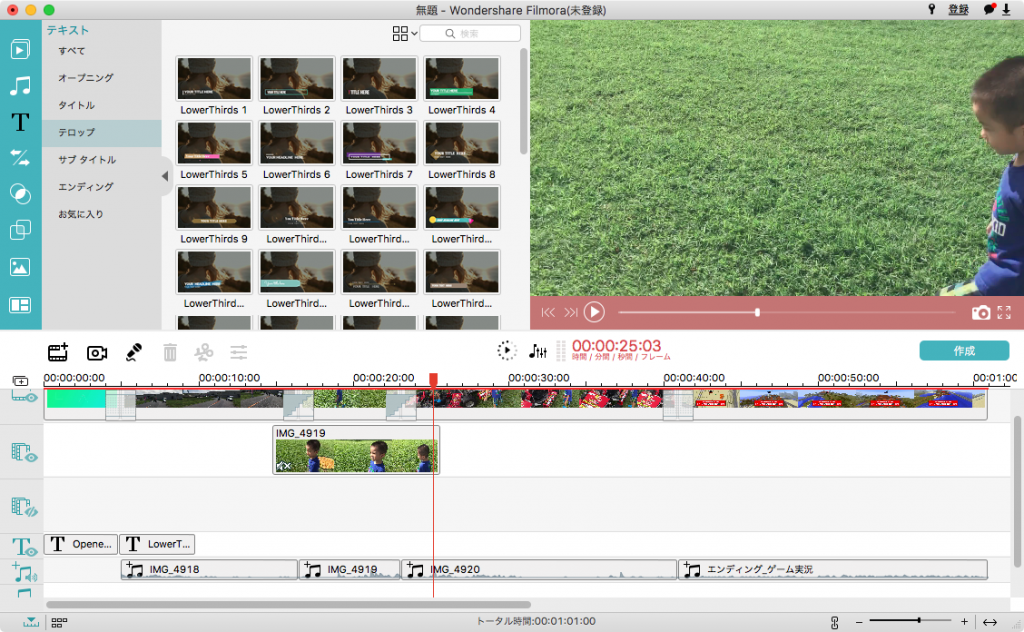Enter fullscreen preview mode
This screenshot has width=1024, height=632.
point(1004,313)
